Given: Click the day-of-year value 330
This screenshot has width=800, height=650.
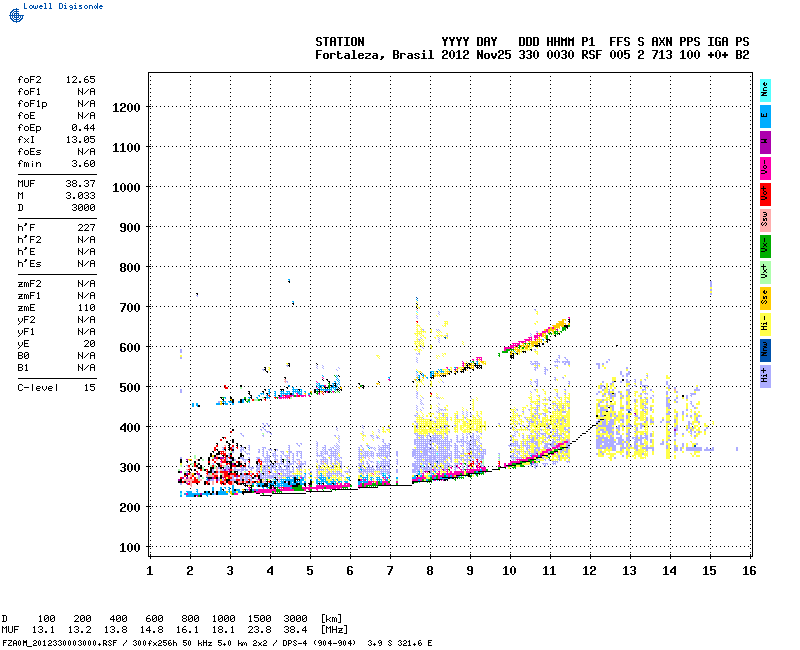Looking at the screenshot, I should pos(529,55).
